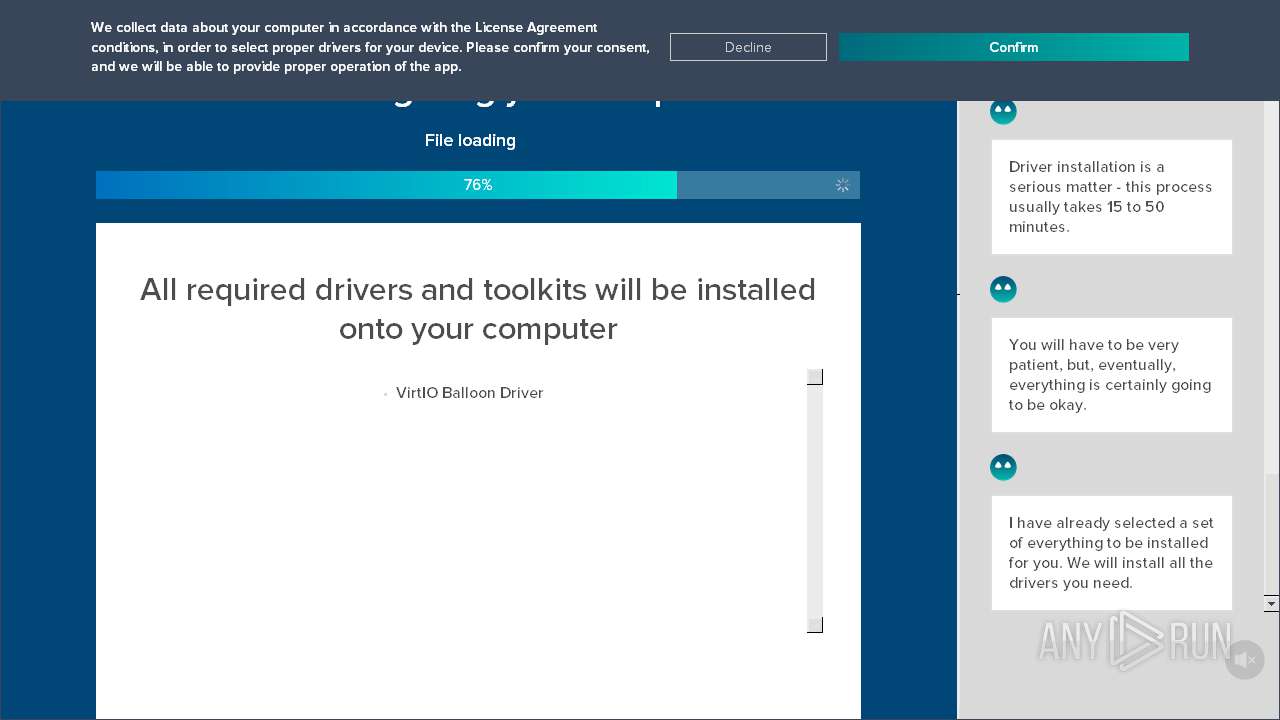Click the License Agreement consent notice text
This screenshot has width=1280, height=720.
pyautogui.click(x=370, y=47)
